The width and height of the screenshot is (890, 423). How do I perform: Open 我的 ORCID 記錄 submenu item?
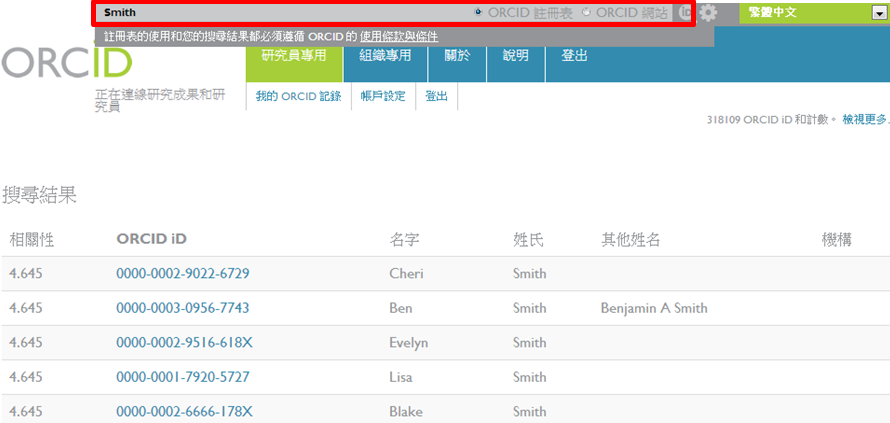299,96
